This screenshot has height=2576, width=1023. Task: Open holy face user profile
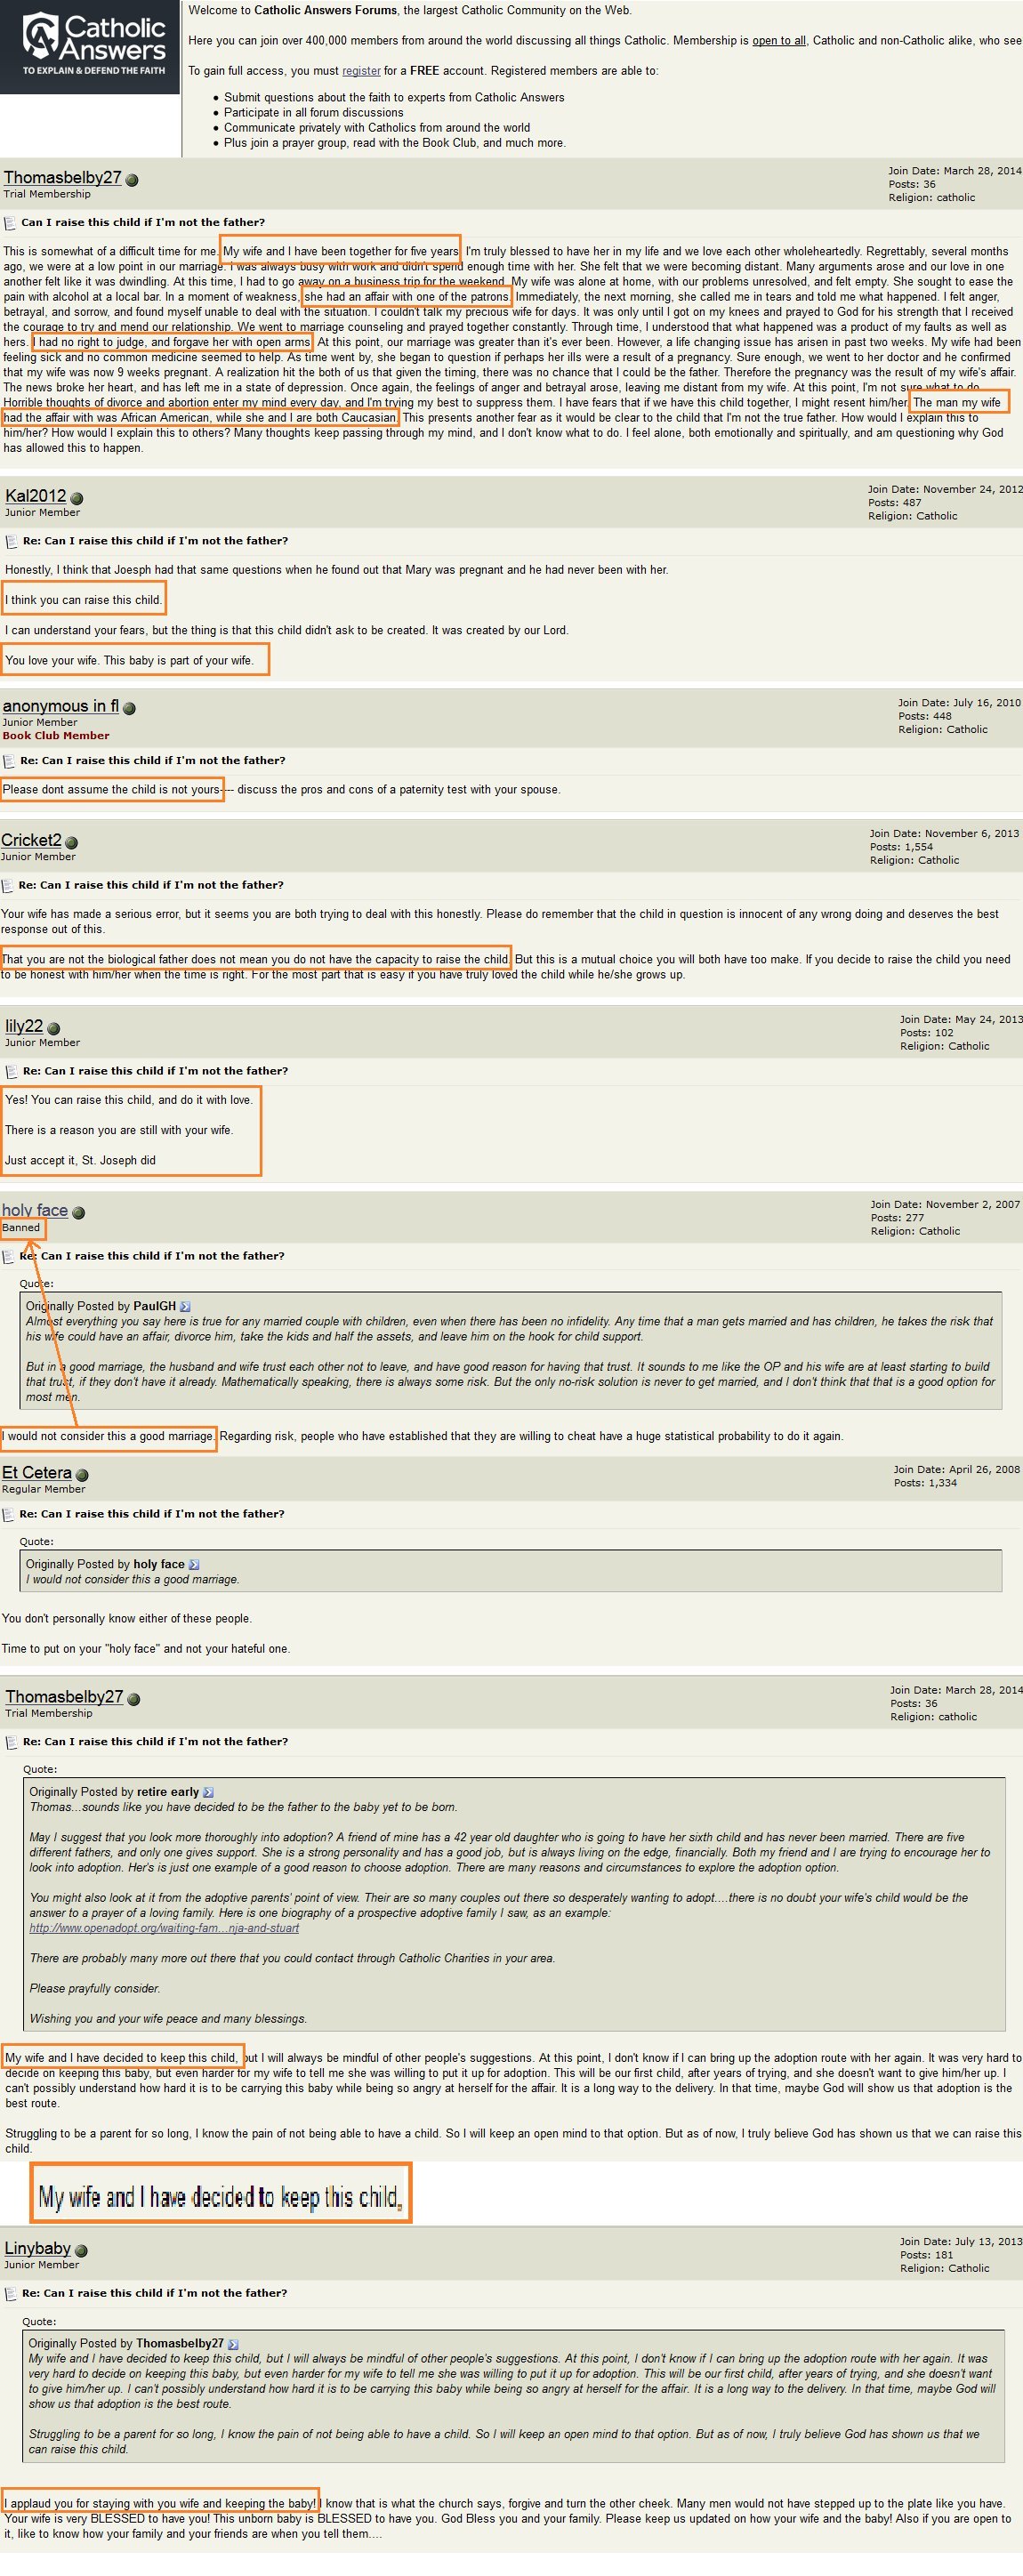(35, 1209)
